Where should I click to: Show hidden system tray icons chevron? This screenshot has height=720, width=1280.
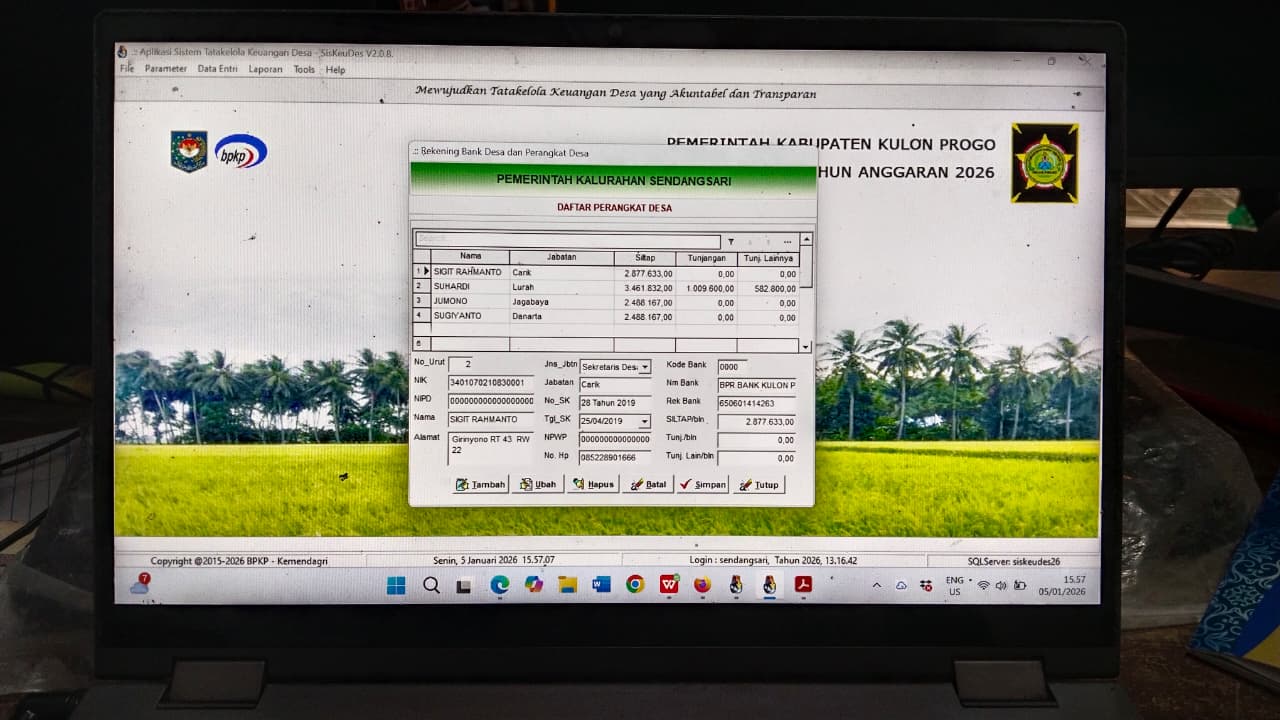pyautogui.click(x=877, y=585)
